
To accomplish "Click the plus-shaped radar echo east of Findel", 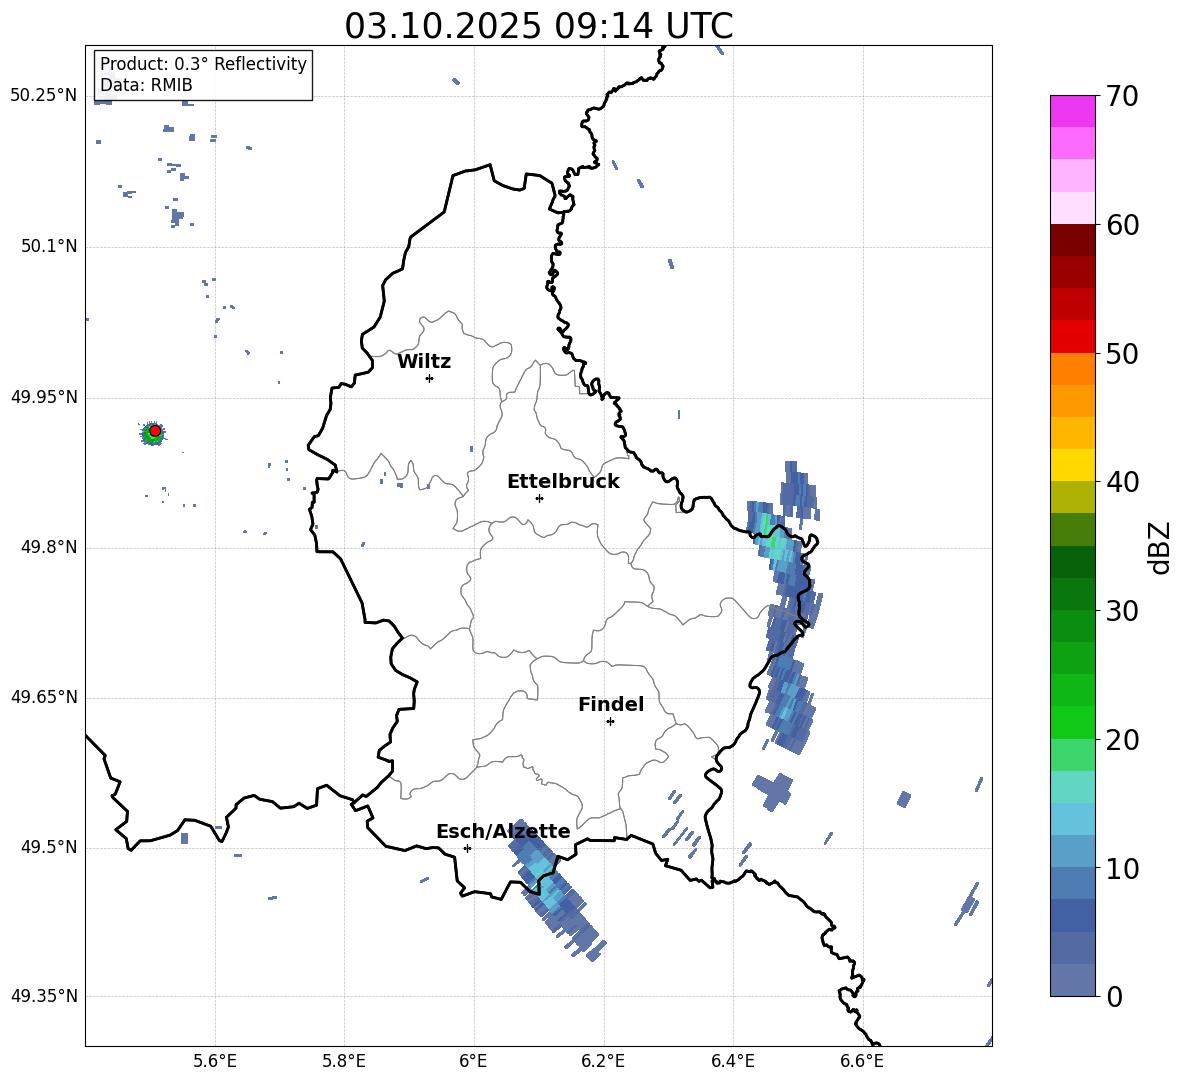I will [x=773, y=791].
